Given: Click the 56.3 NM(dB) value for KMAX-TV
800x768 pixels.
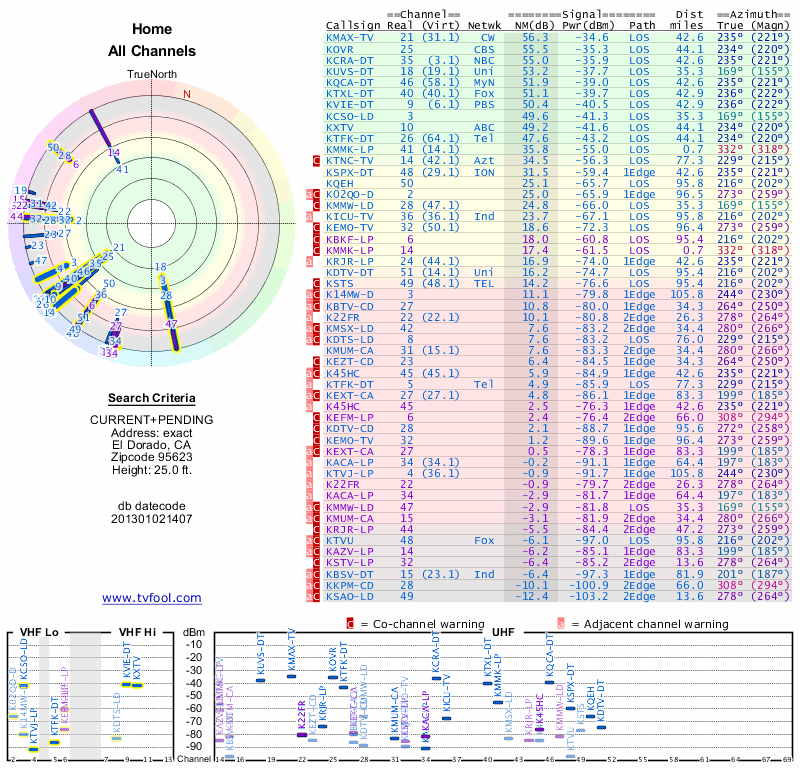Looking at the screenshot, I should click(535, 38).
